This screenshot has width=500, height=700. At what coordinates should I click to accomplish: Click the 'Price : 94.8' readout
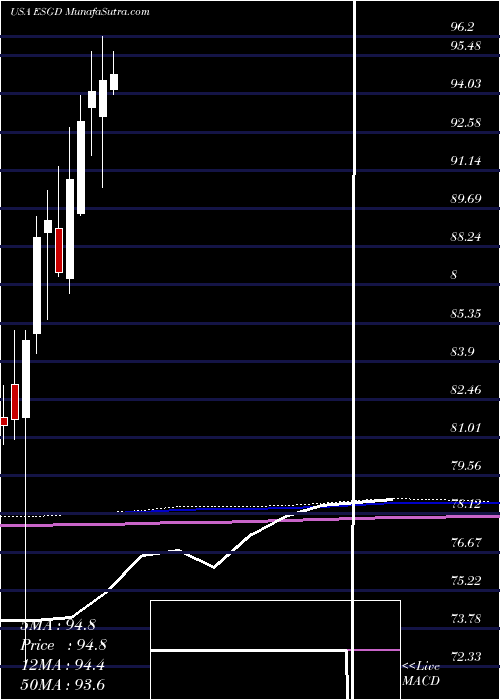click(x=64, y=645)
